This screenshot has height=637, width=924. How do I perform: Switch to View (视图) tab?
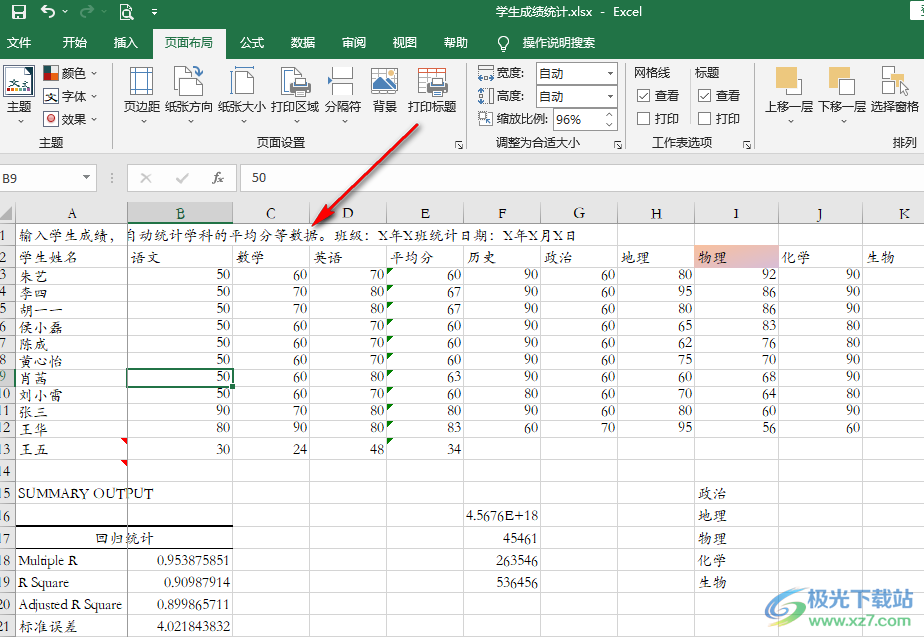click(405, 42)
